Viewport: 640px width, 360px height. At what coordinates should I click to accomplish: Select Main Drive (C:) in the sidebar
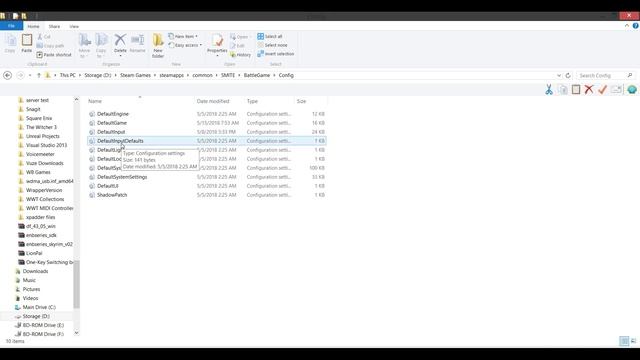[39, 307]
